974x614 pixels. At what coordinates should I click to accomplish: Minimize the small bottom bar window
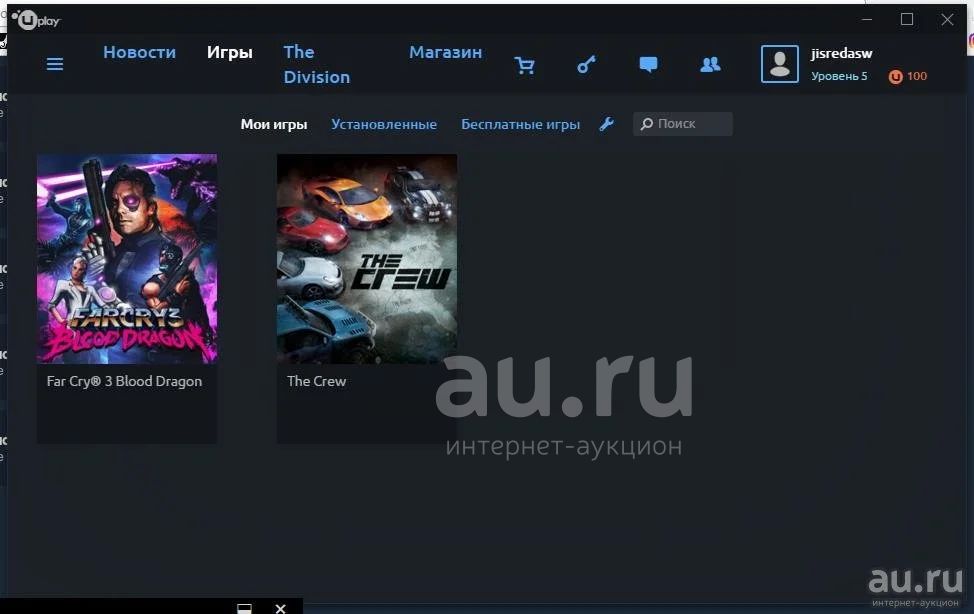pos(245,608)
